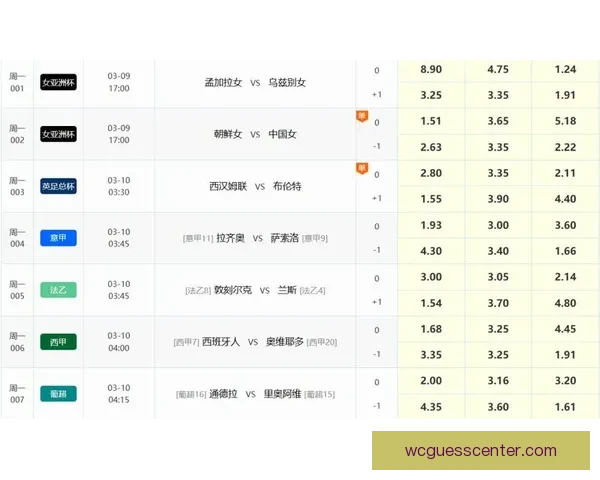Choose 3.40 handicap draw odds in match 004

coord(498,251)
